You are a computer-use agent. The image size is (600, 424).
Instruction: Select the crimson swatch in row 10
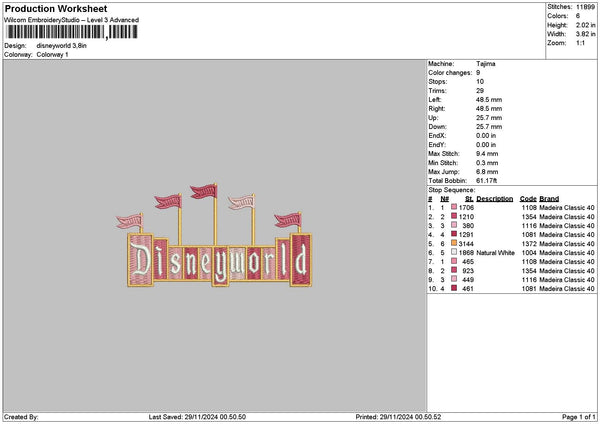point(454,288)
